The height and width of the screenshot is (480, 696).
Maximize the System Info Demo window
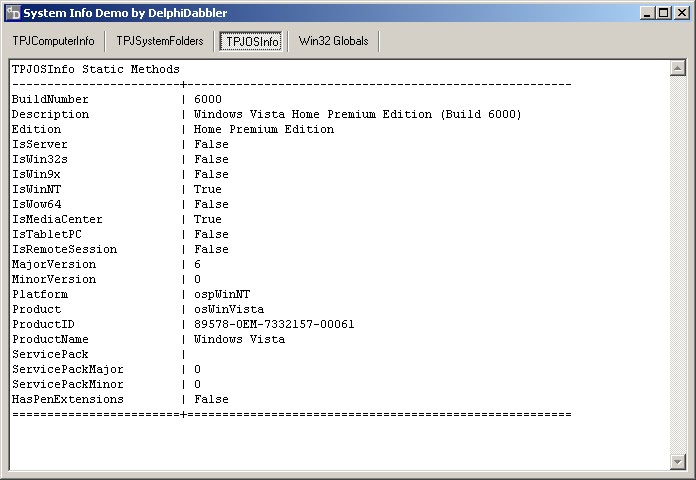[x=664, y=13]
